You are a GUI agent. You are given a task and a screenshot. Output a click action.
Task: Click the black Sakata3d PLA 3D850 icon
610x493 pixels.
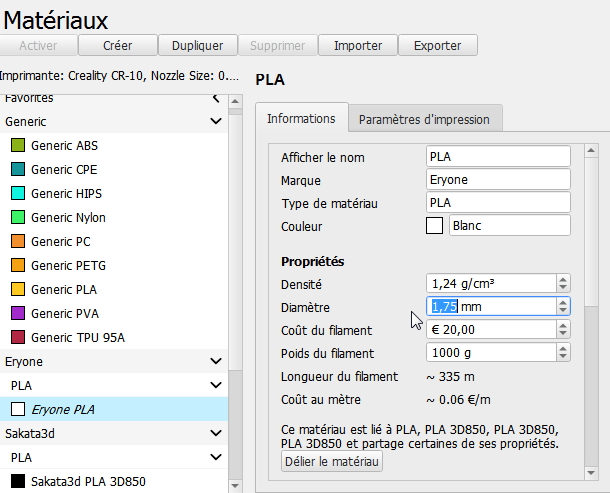pyautogui.click(x=17, y=482)
